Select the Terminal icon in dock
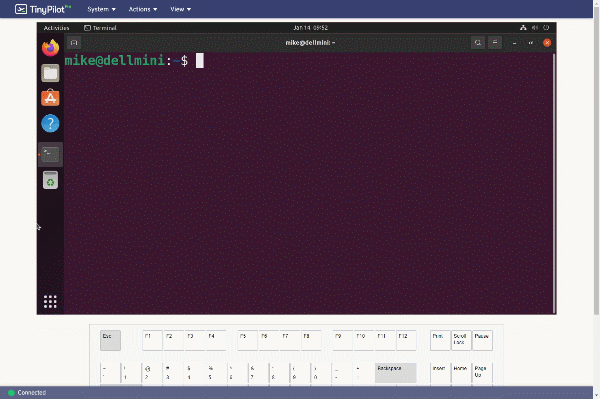Screen dimensions: 600x399 pos(51,155)
